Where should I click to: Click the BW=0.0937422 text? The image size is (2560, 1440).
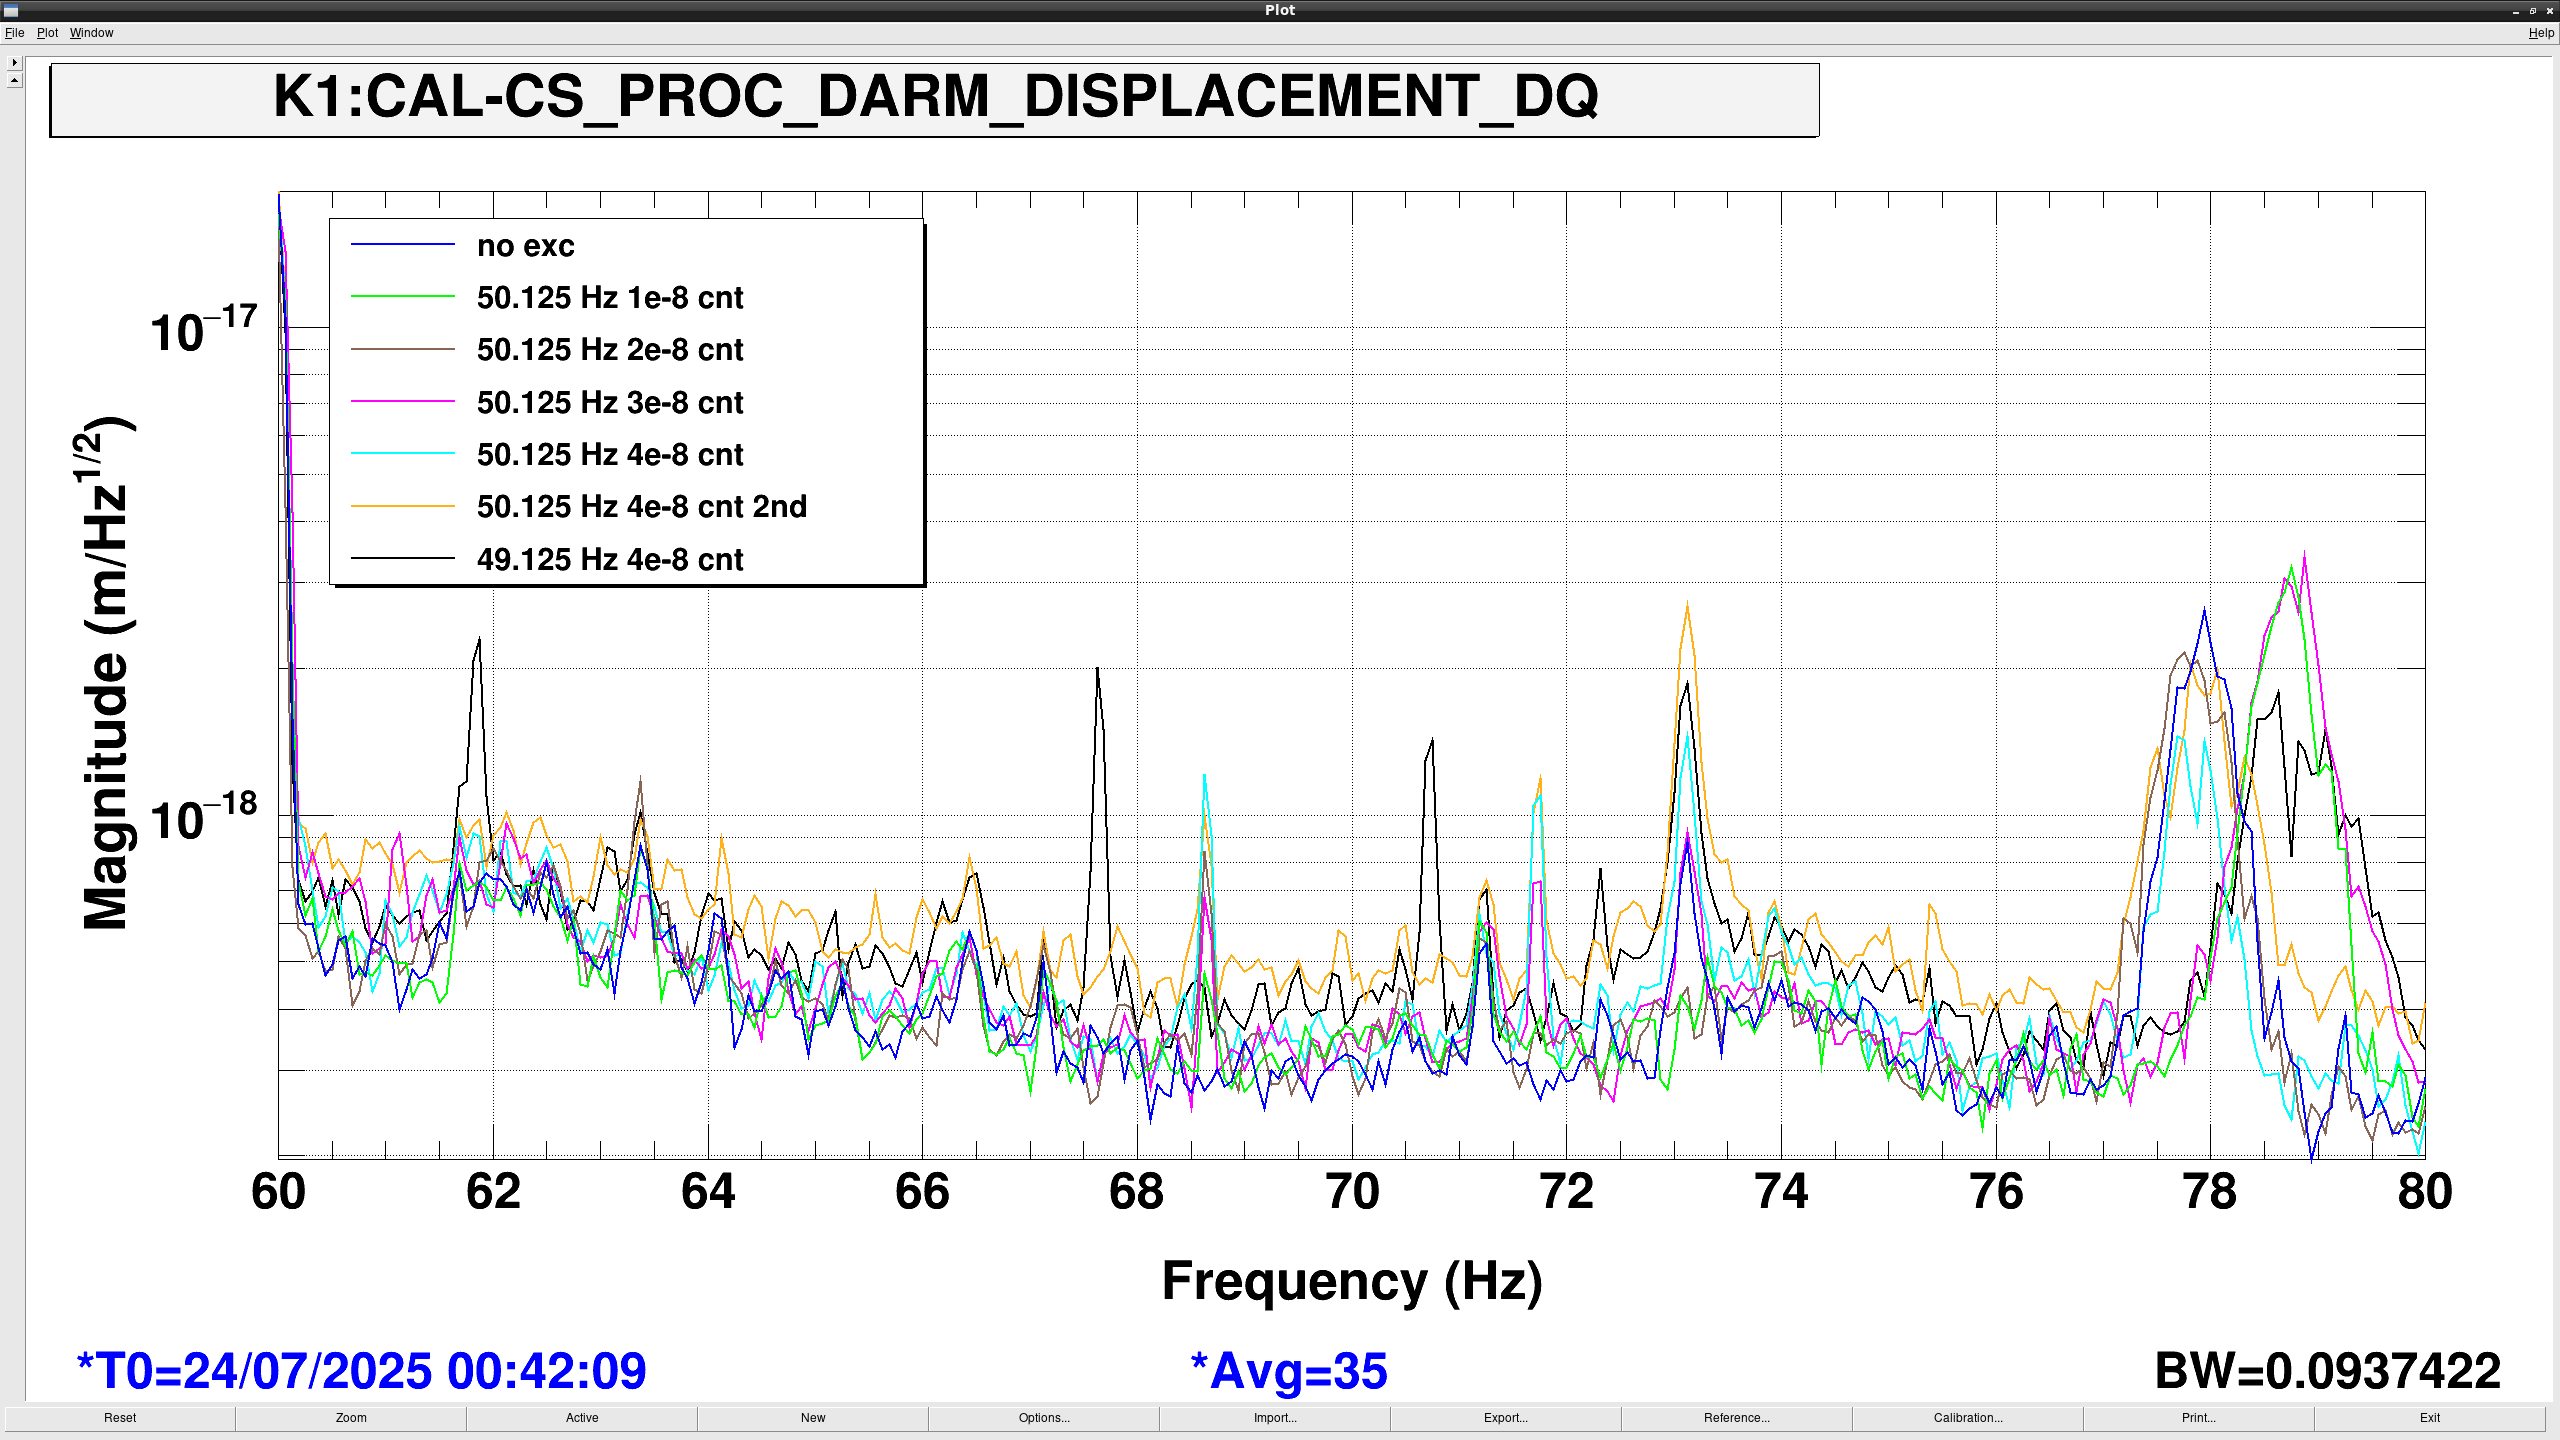[x=2328, y=1371]
